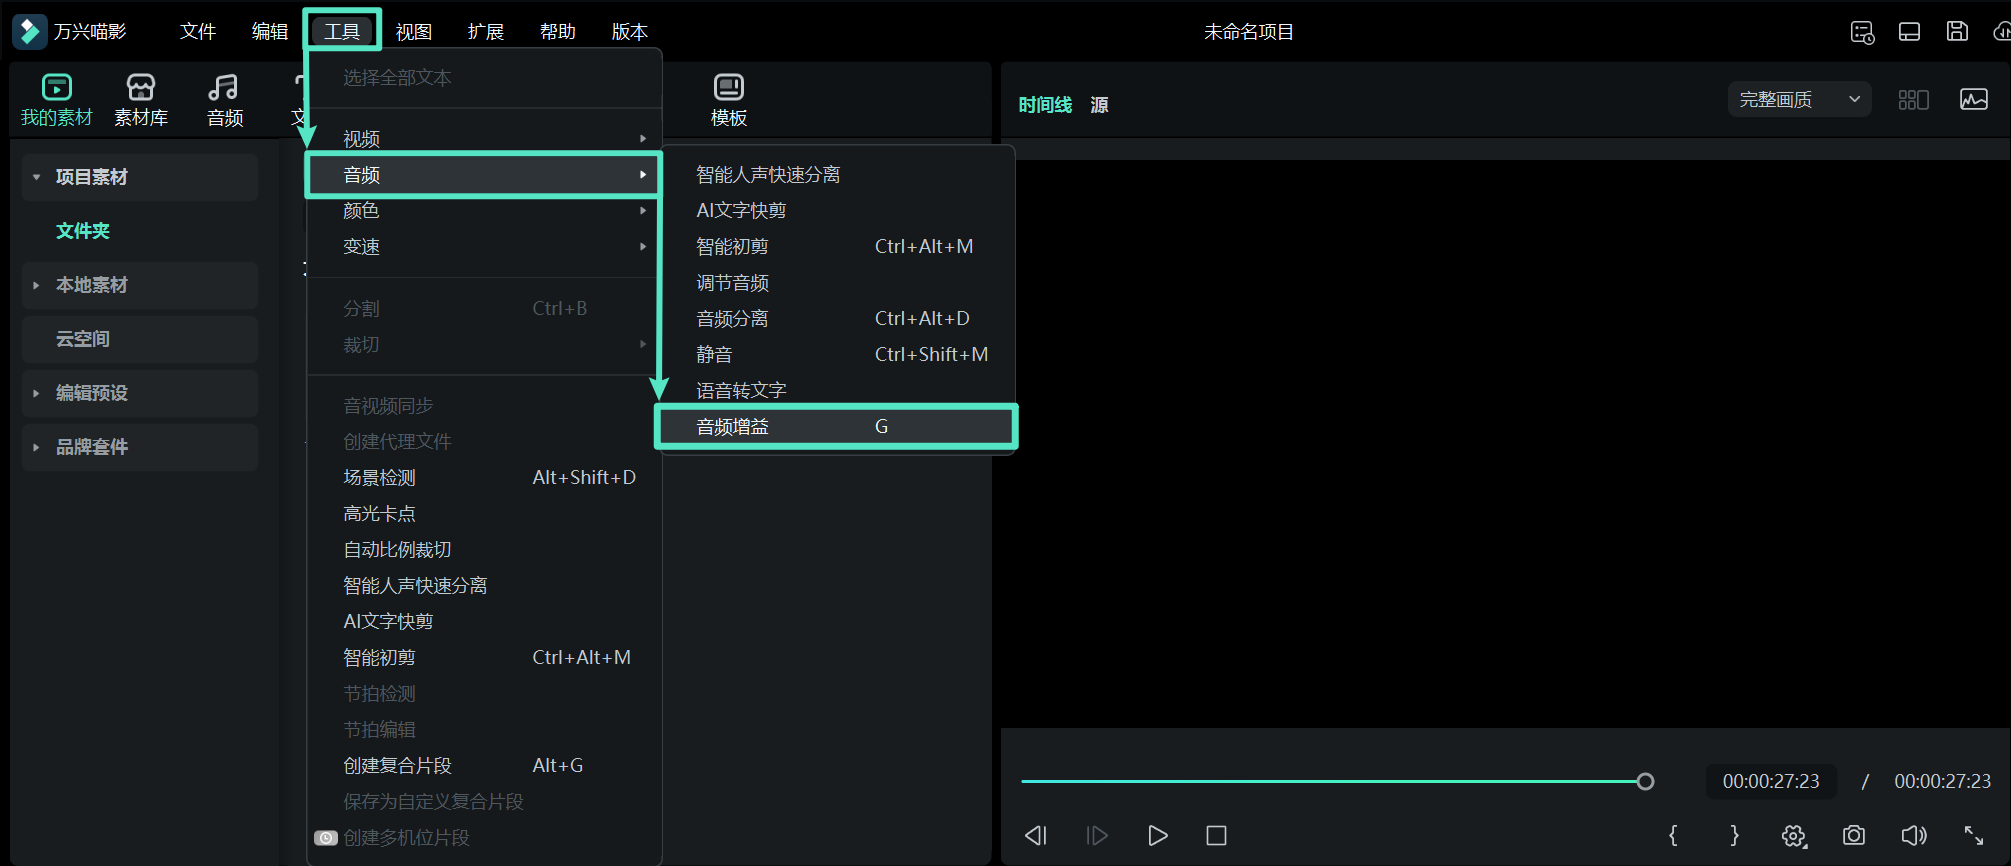Image resolution: width=2011 pixels, height=866 pixels.
Task: Open the 视图 menu
Action: [x=414, y=32]
